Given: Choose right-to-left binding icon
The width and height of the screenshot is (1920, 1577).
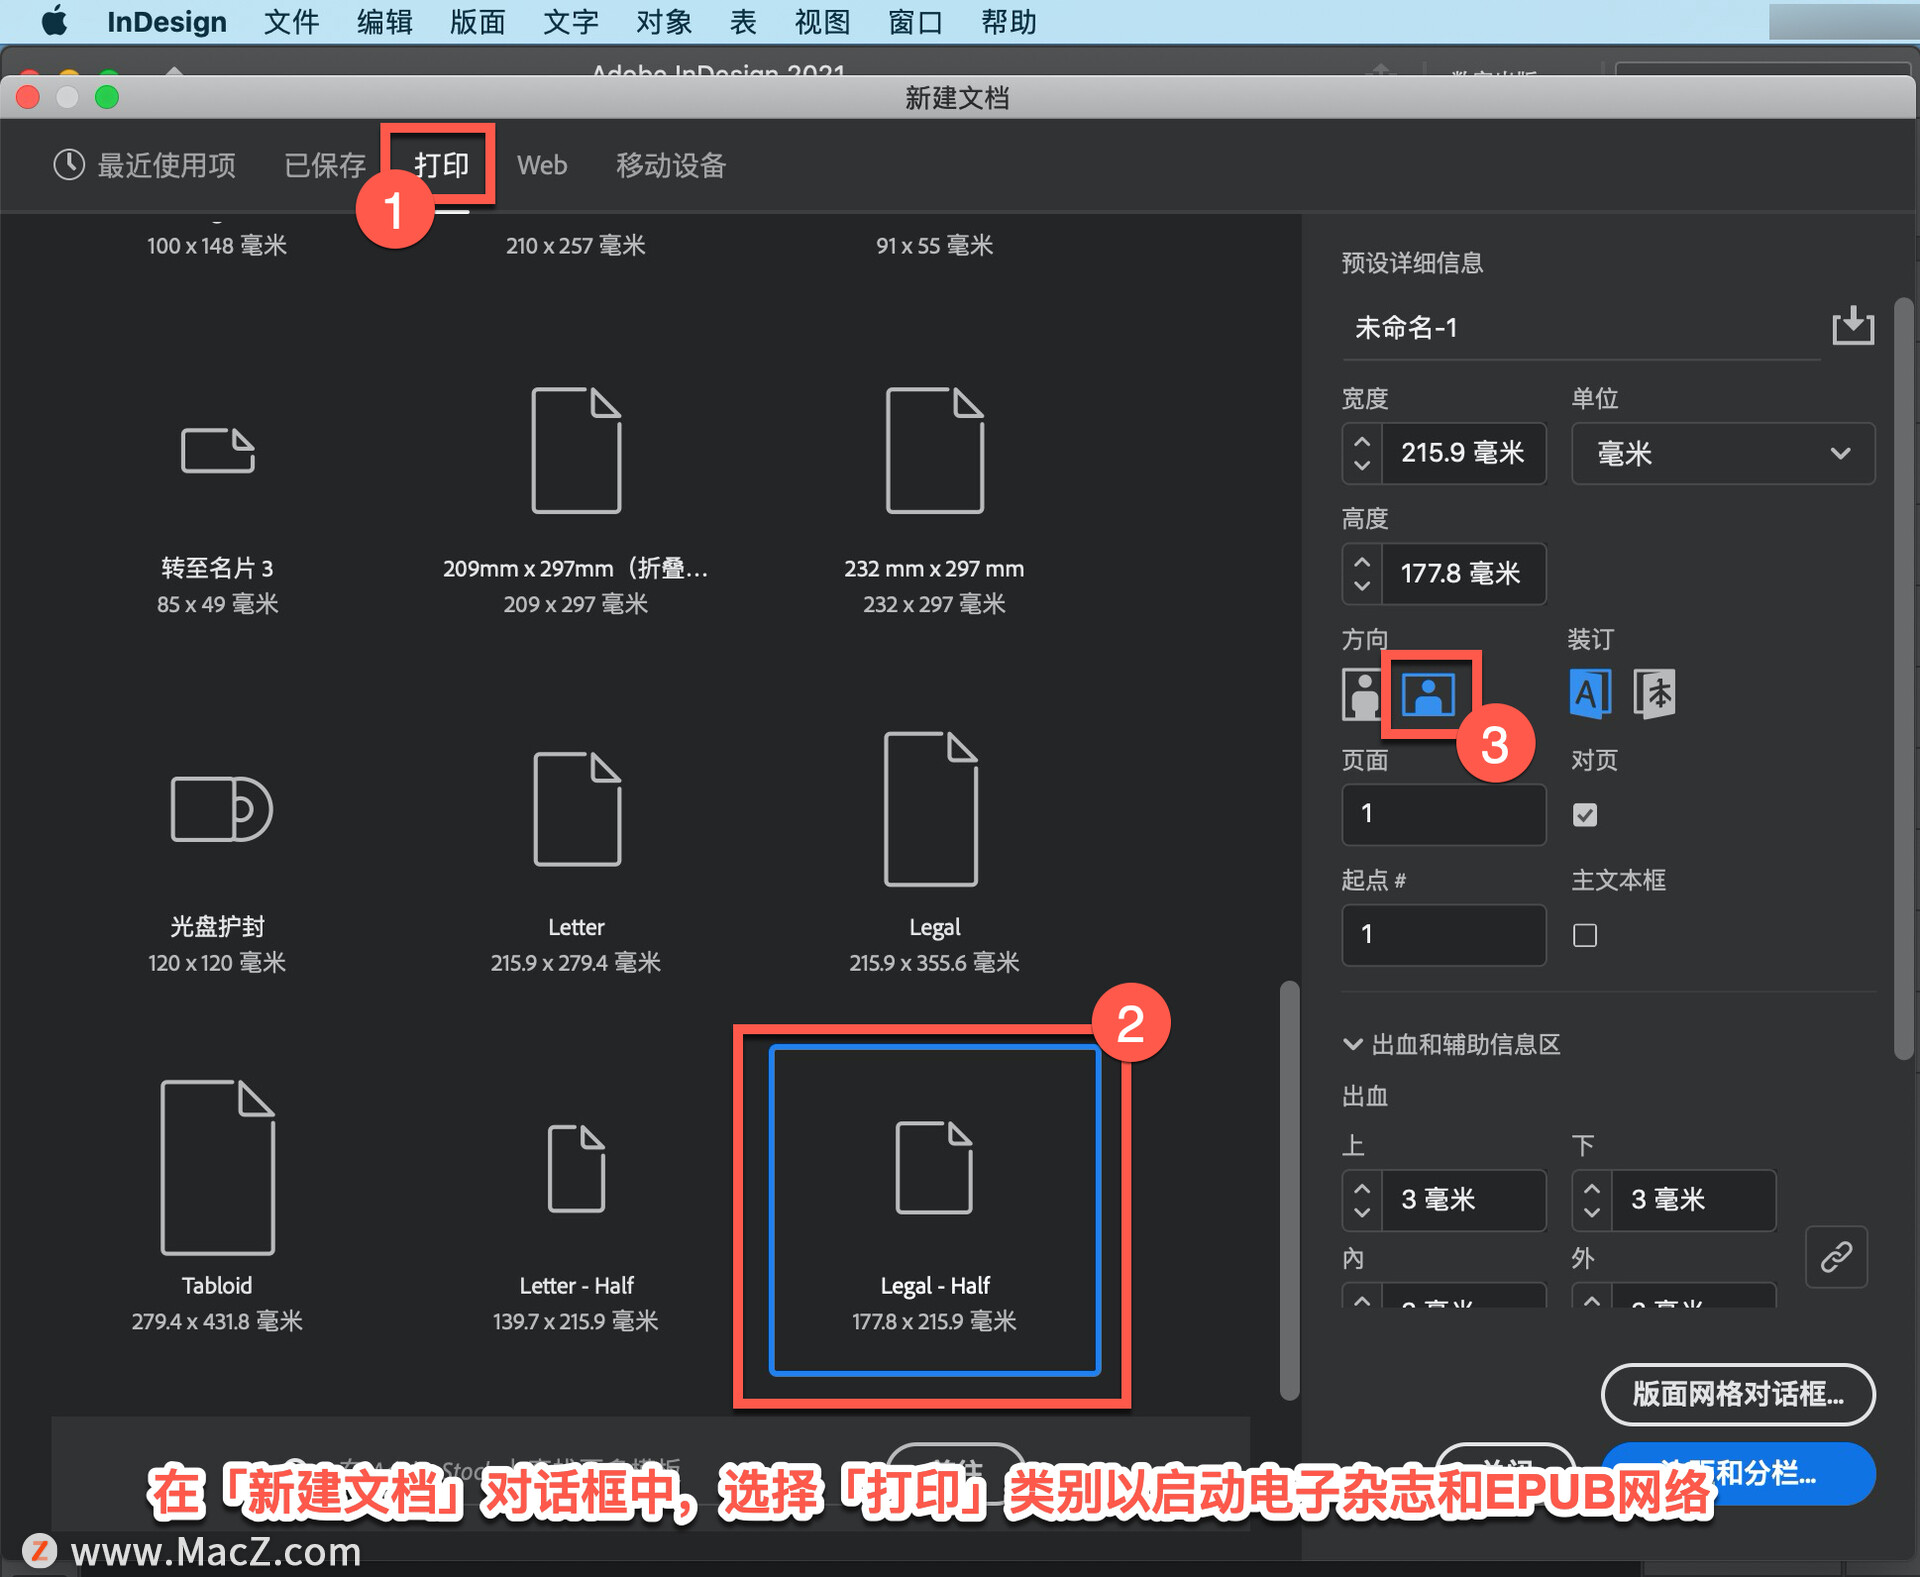Looking at the screenshot, I should coord(1655,693).
